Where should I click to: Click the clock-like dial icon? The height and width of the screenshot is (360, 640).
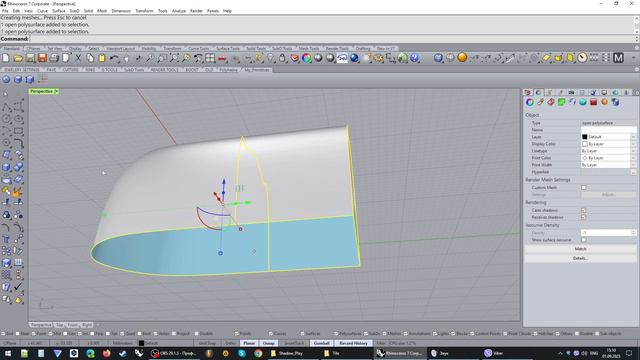point(582,58)
